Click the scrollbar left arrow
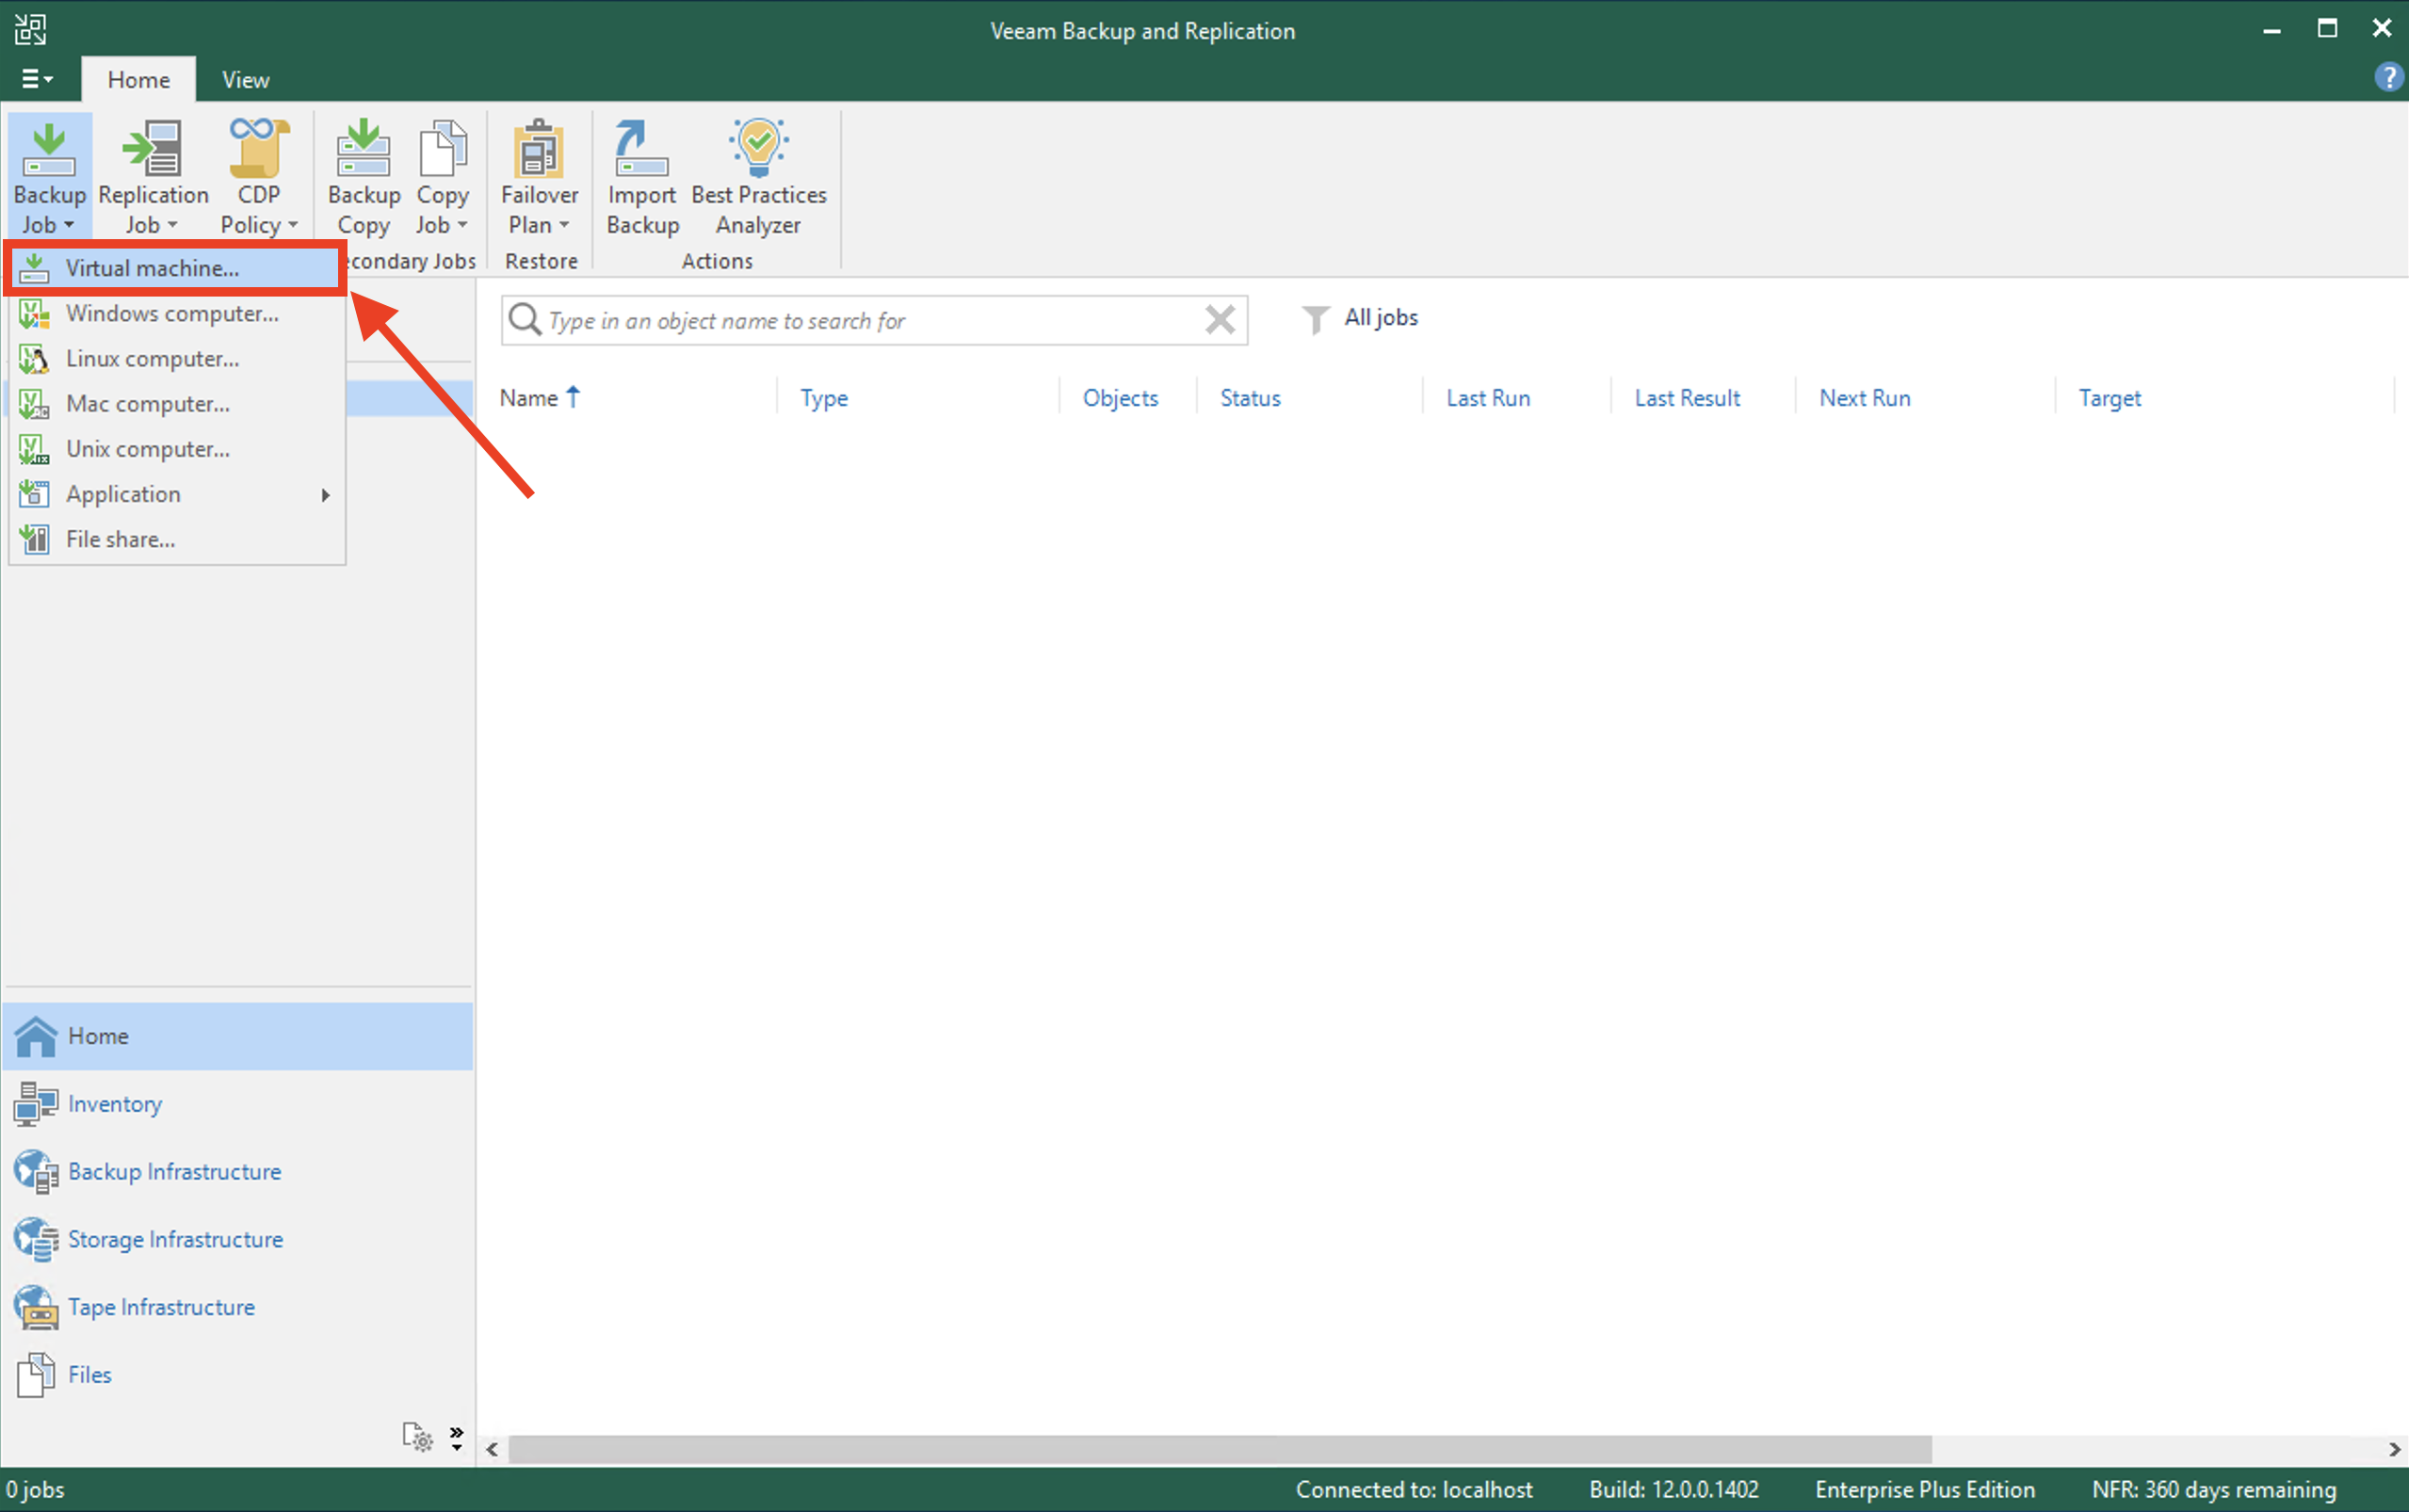 tap(492, 1449)
